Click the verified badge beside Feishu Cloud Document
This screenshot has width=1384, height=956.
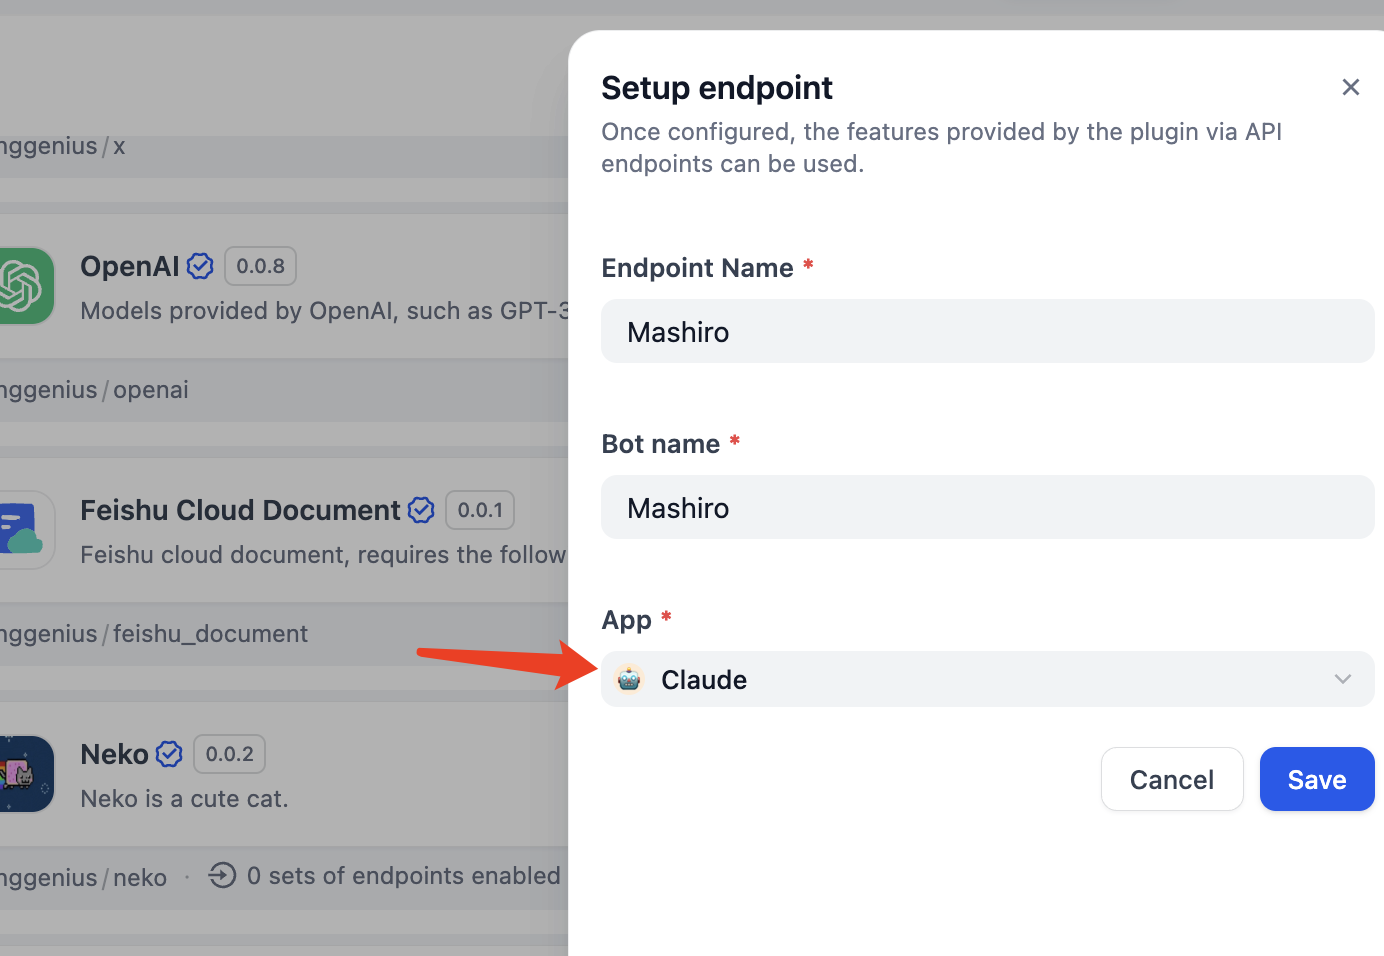(421, 510)
